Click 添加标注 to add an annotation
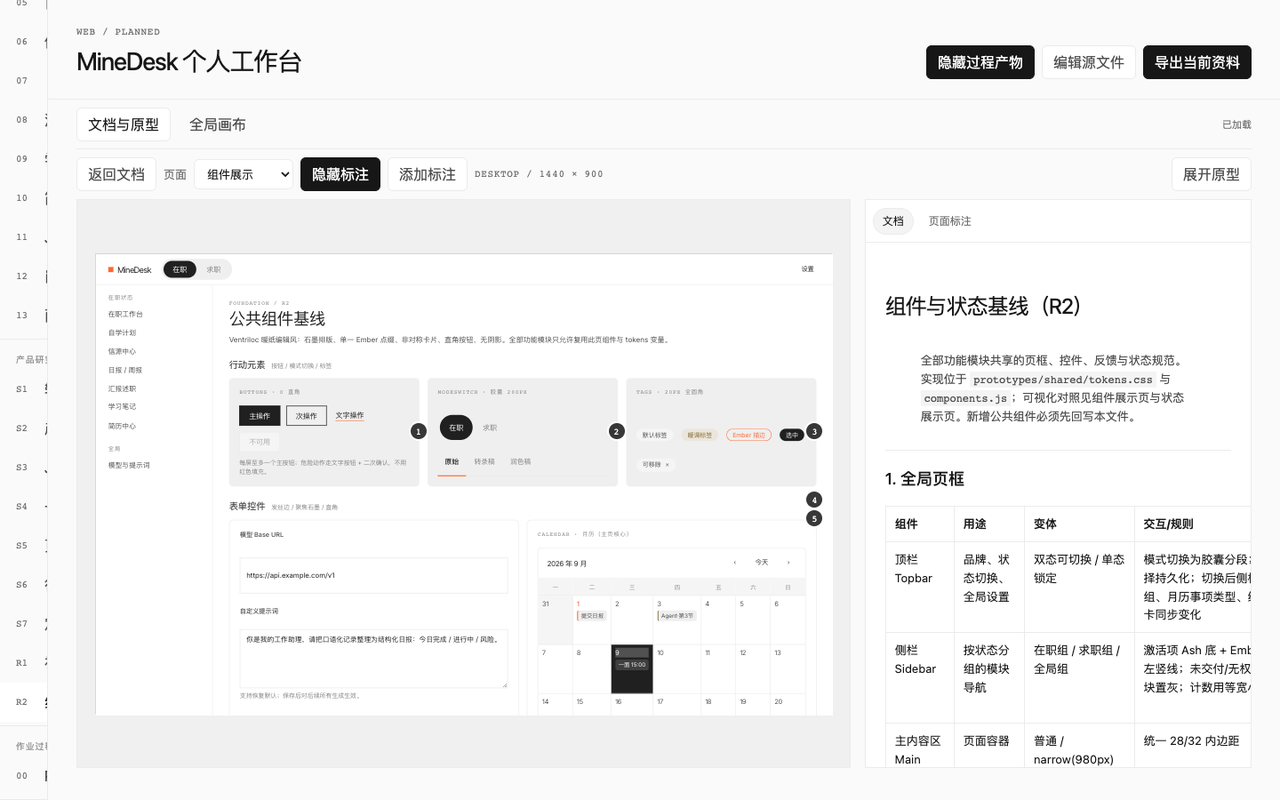Viewport: 1280px width, 800px height. [x=427, y=174]
